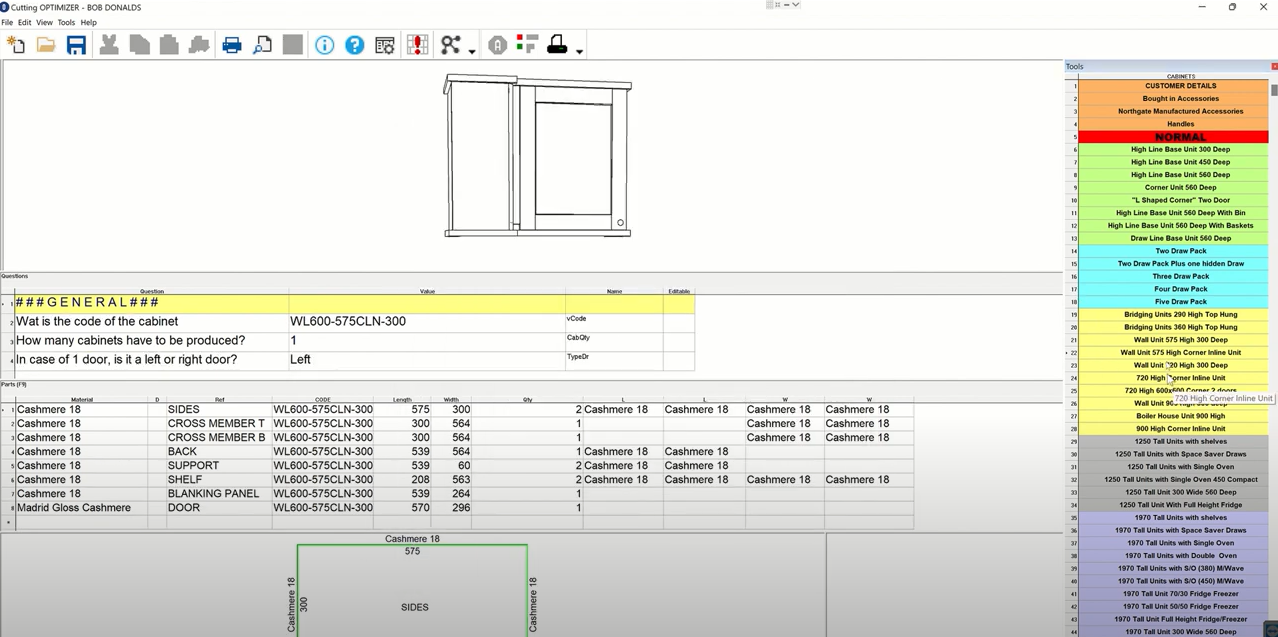Image resolution: width=1278 pixels, height=637 pixels.
Task: Click the Print icon in the toolbar
Action: point(232,45)
